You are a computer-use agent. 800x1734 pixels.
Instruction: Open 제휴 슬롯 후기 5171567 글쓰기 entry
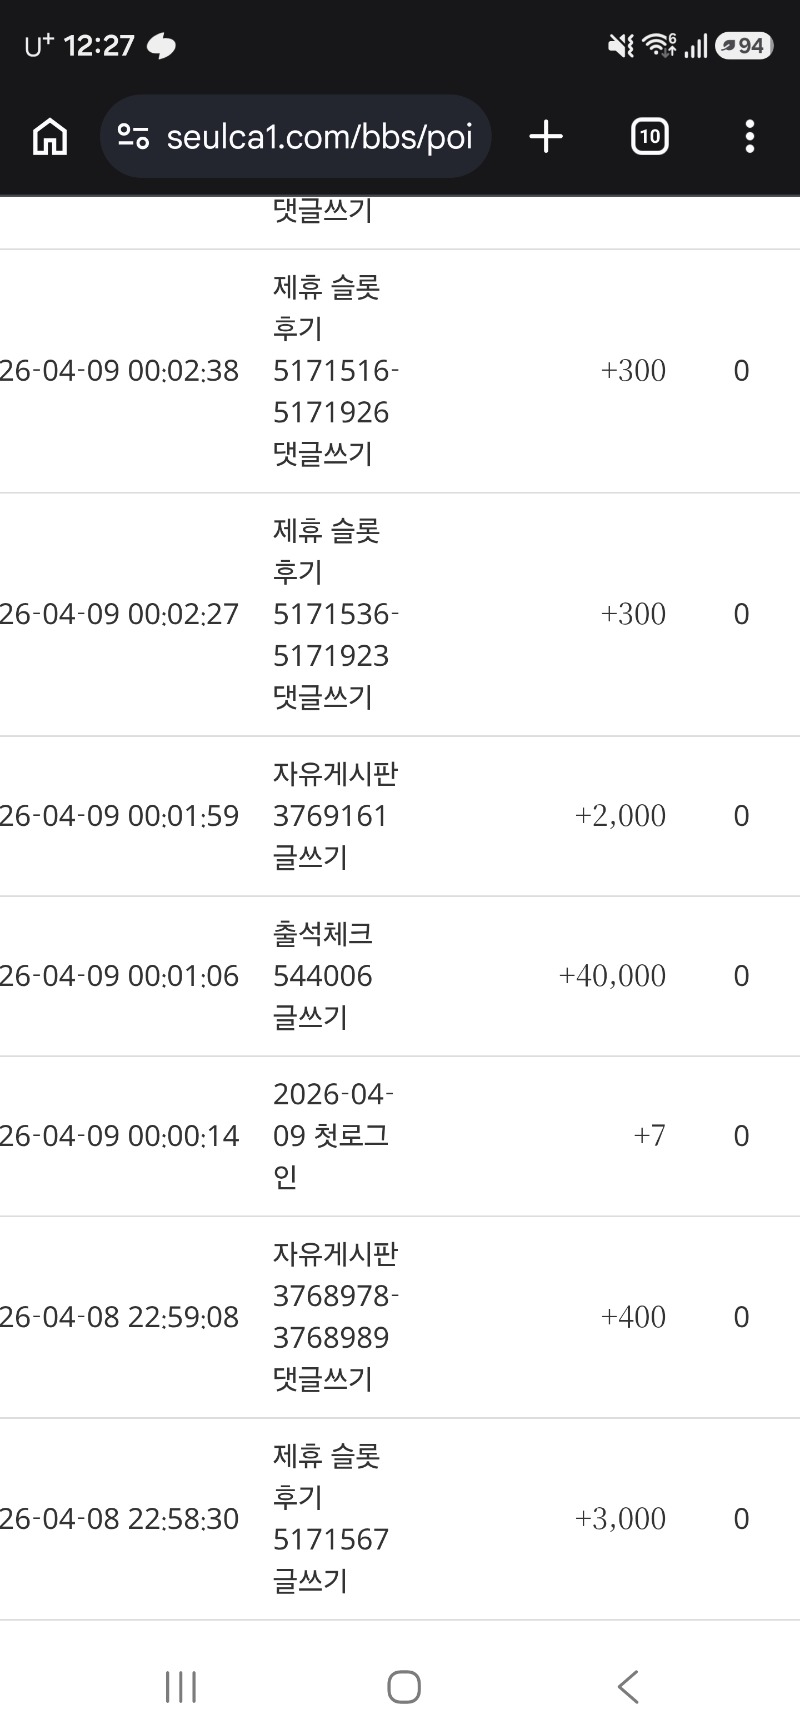point(329,1518)
